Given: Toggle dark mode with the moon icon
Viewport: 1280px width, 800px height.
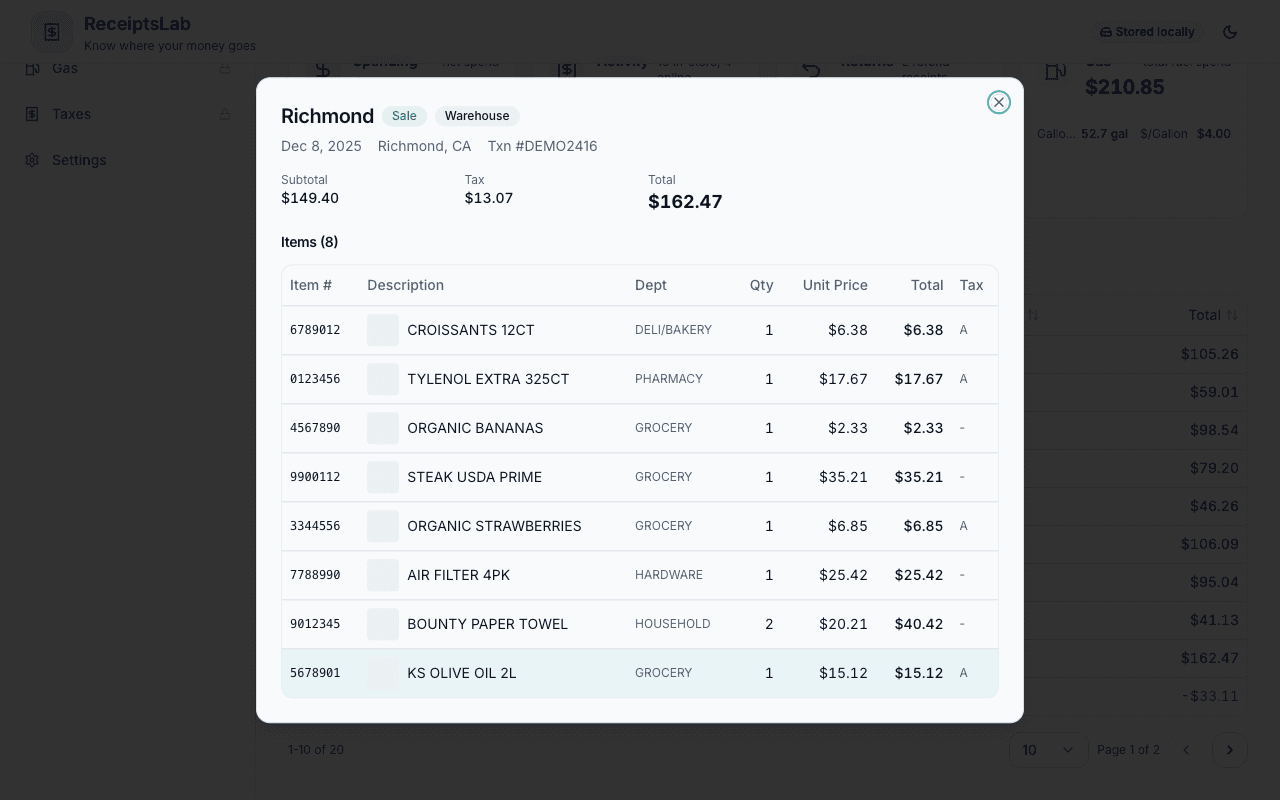Looking at the screenshot, I should pos(1229,31).
